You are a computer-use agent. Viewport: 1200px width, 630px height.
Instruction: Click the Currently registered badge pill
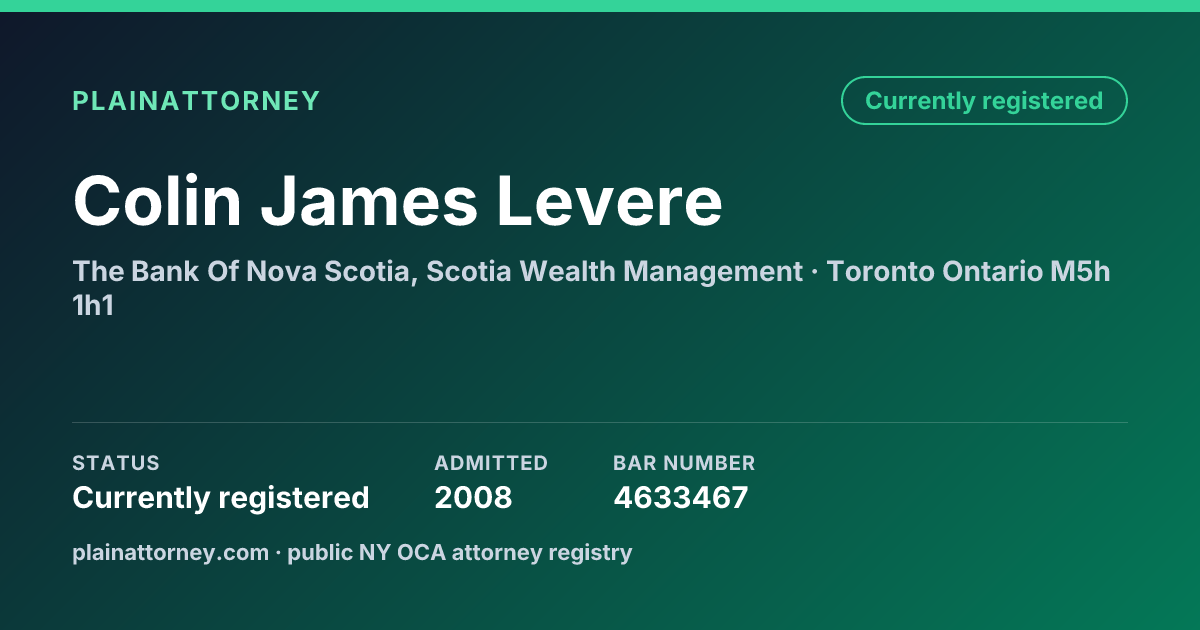984,101
